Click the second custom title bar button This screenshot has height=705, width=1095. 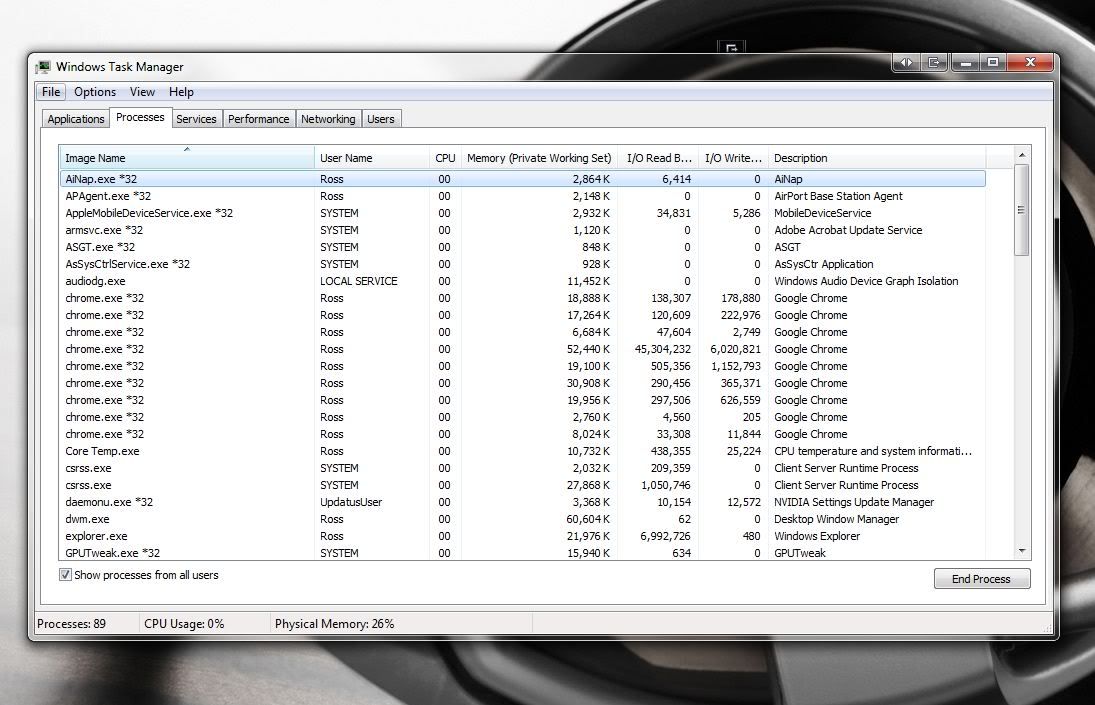934,63
